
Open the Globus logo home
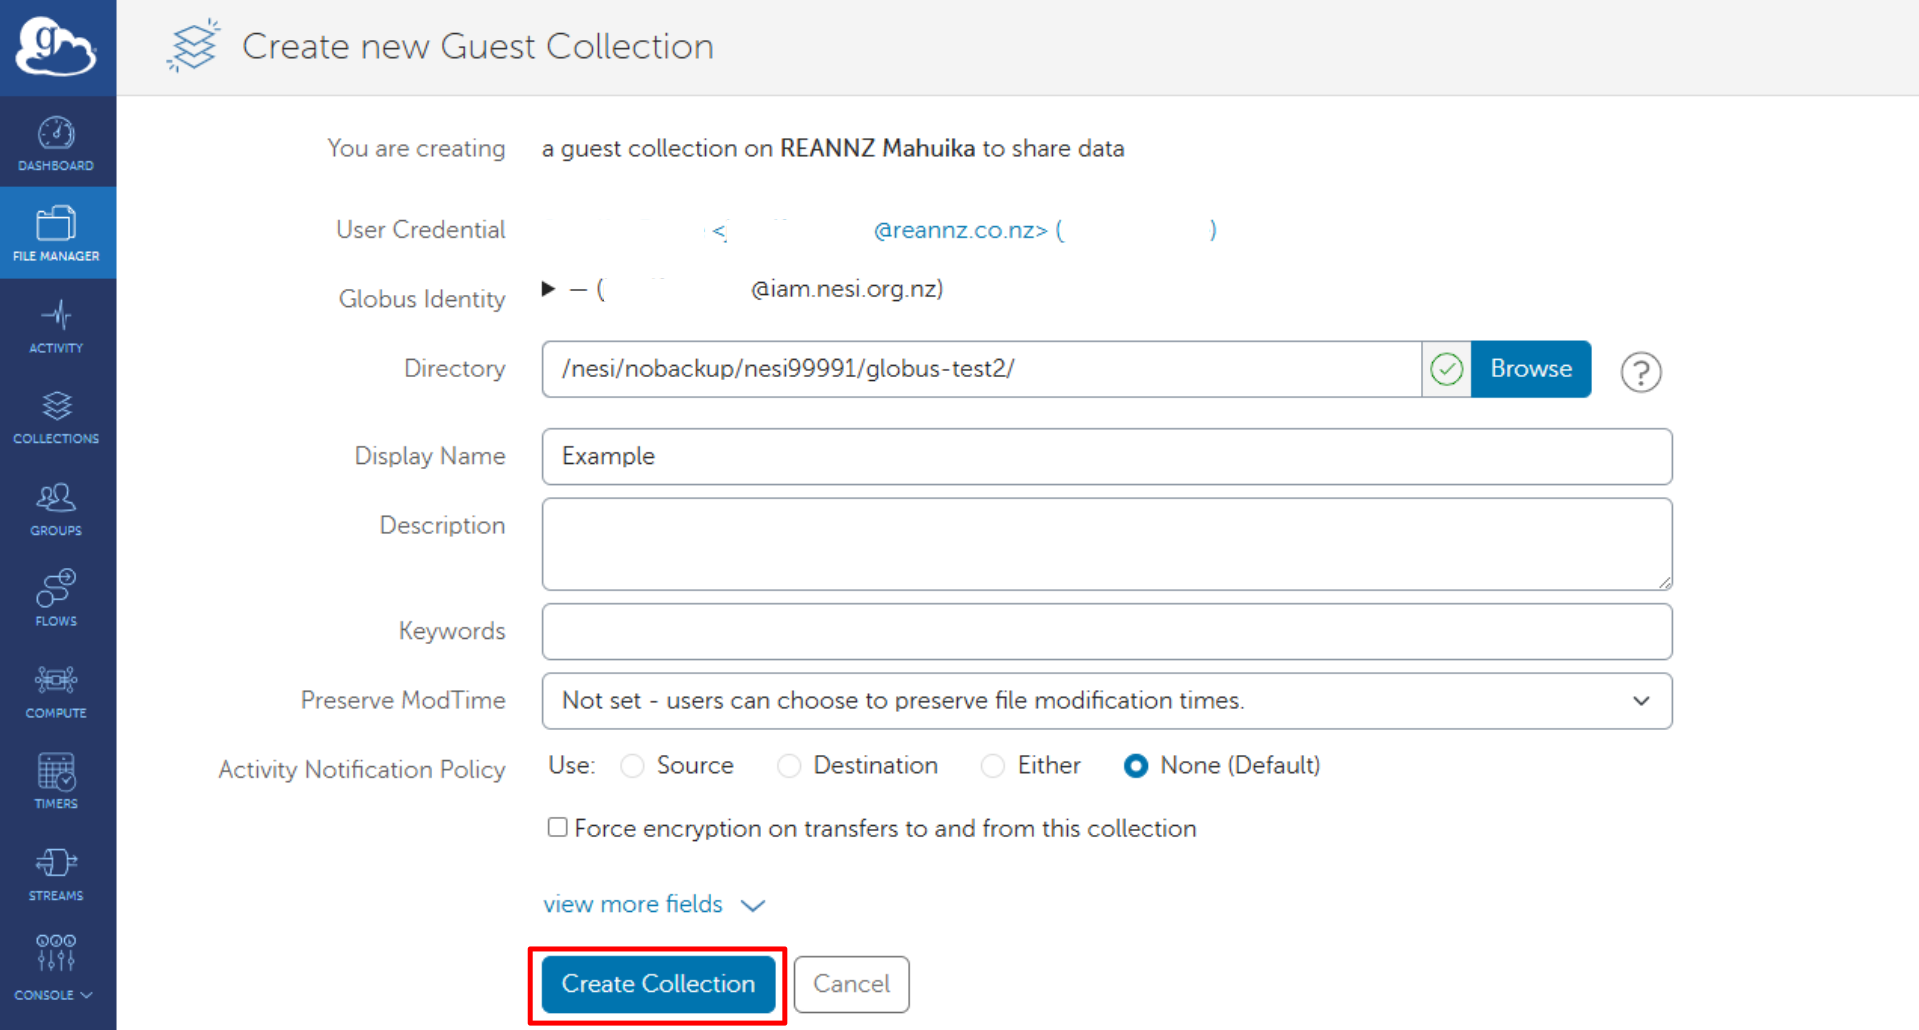[57, 46]
